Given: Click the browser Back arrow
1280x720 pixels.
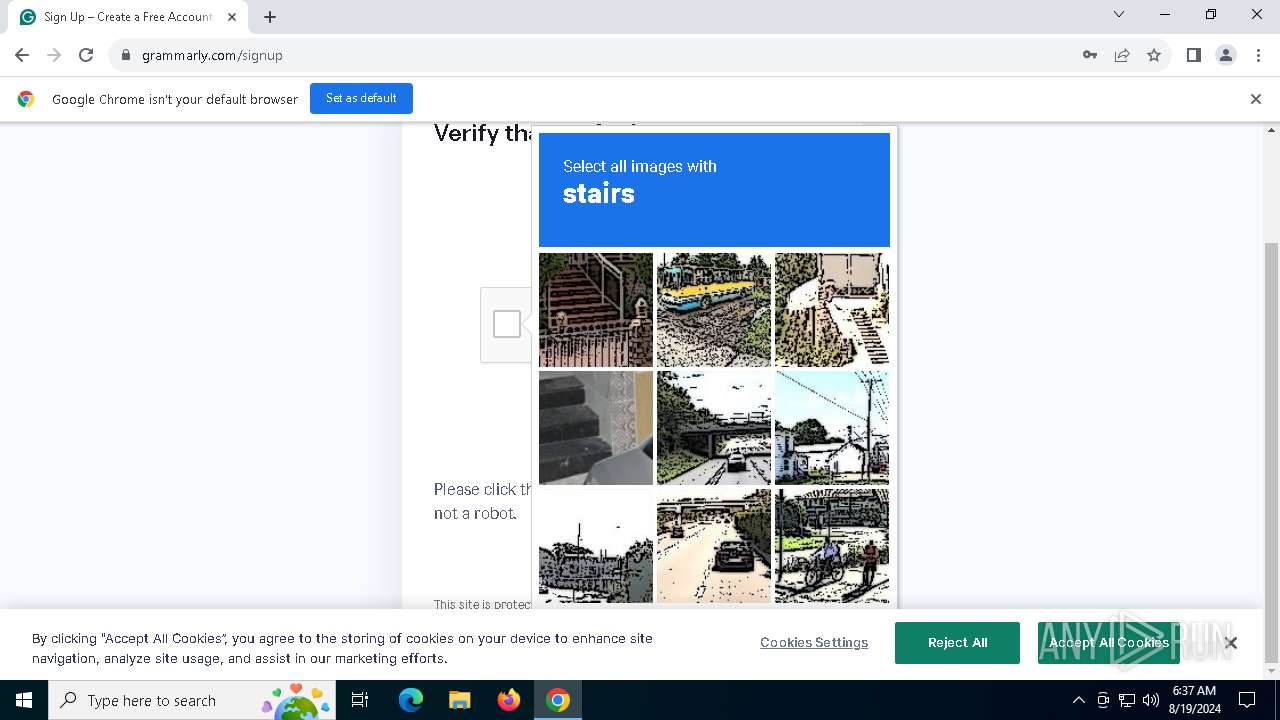Looking at the screenshot, I should coord(22,55).
